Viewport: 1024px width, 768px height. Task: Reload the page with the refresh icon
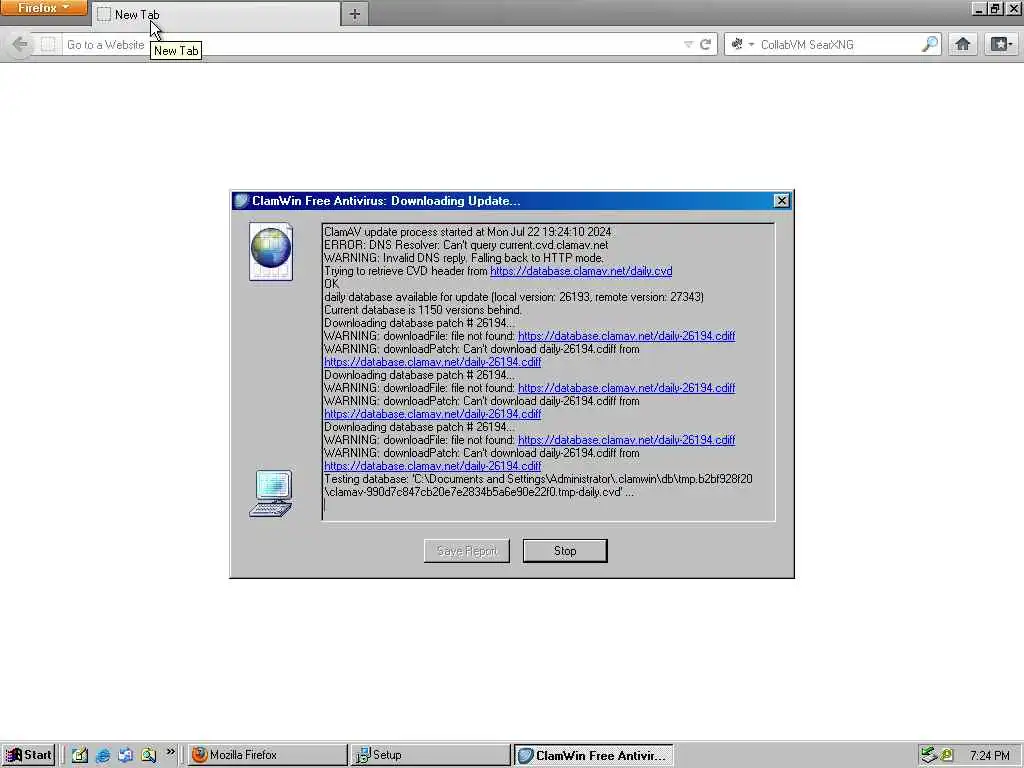coord(705,44)
